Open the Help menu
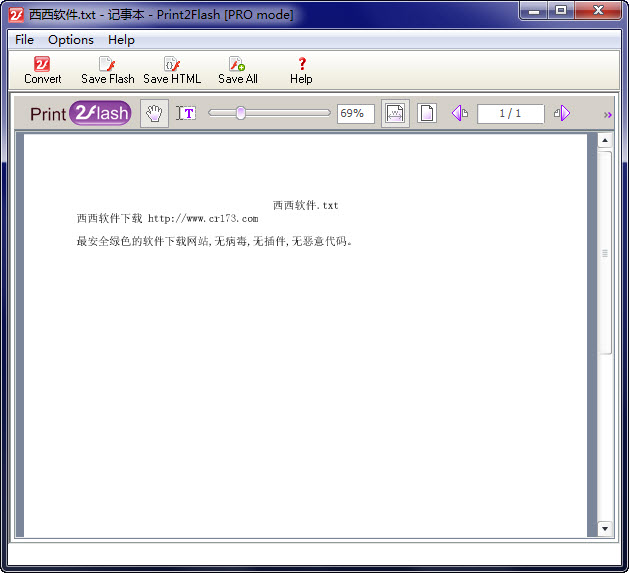The width and height of the screenshot is (629, 573). pos(121,40)
